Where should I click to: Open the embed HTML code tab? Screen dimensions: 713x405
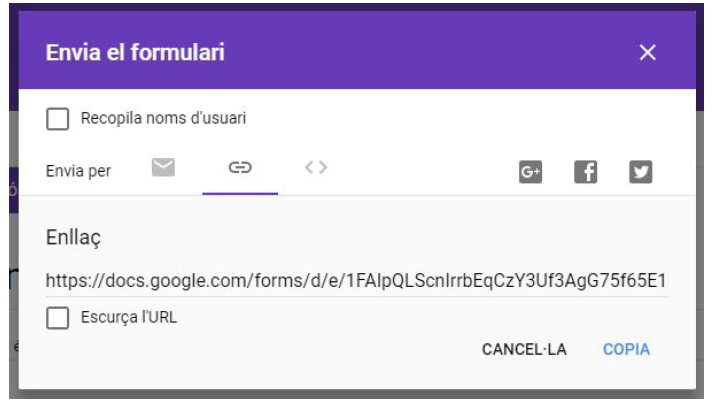pyautogui.click(x=316, y=168)
